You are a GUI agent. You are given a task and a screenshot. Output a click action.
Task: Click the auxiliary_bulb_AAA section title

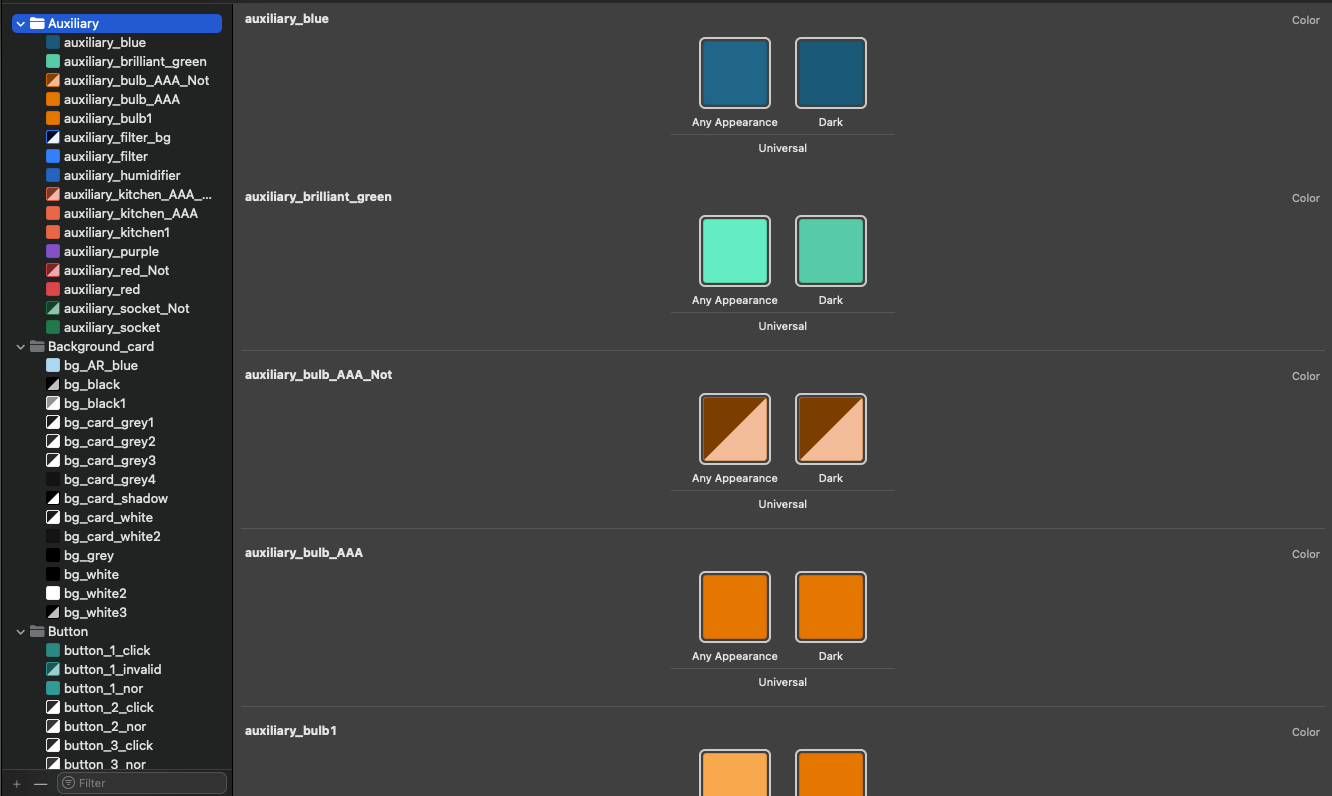304,553
